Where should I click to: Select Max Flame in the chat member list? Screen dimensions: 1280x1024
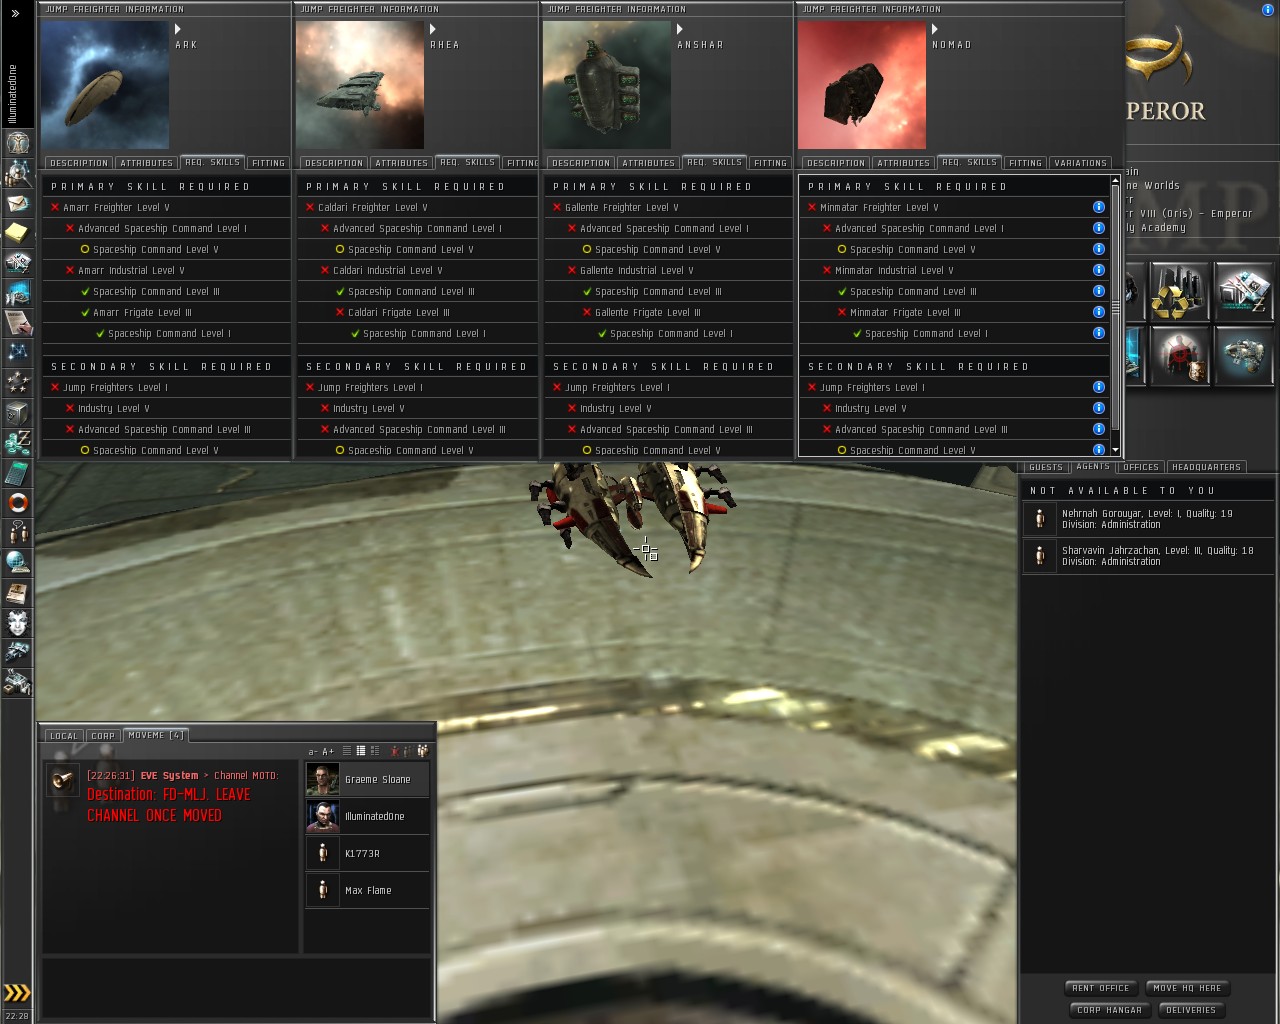pyautogui.click(x=367, y=890)
